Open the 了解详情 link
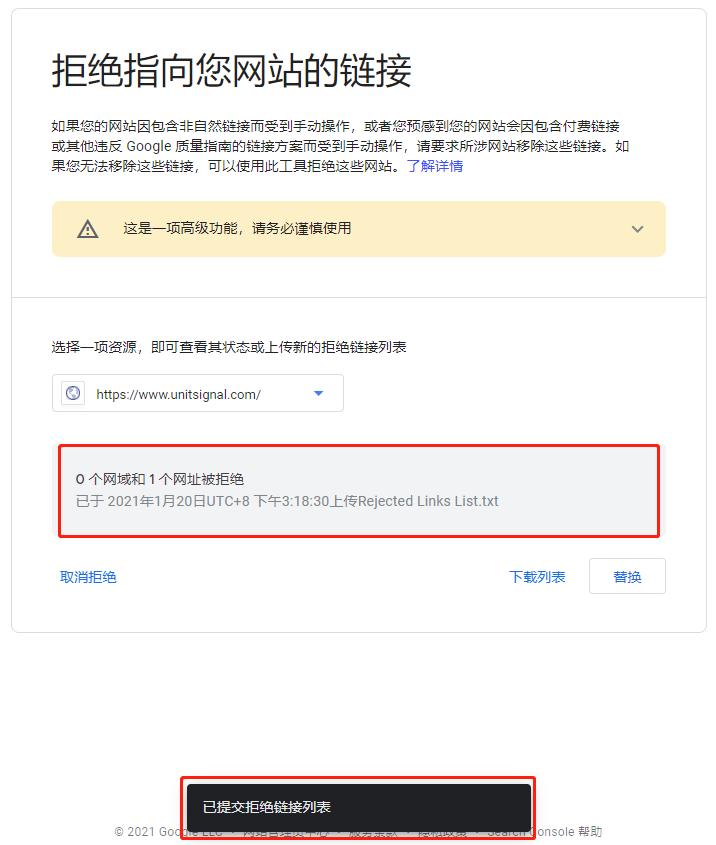716x845 pixels. pyautogui.click(x=435, y=166)
